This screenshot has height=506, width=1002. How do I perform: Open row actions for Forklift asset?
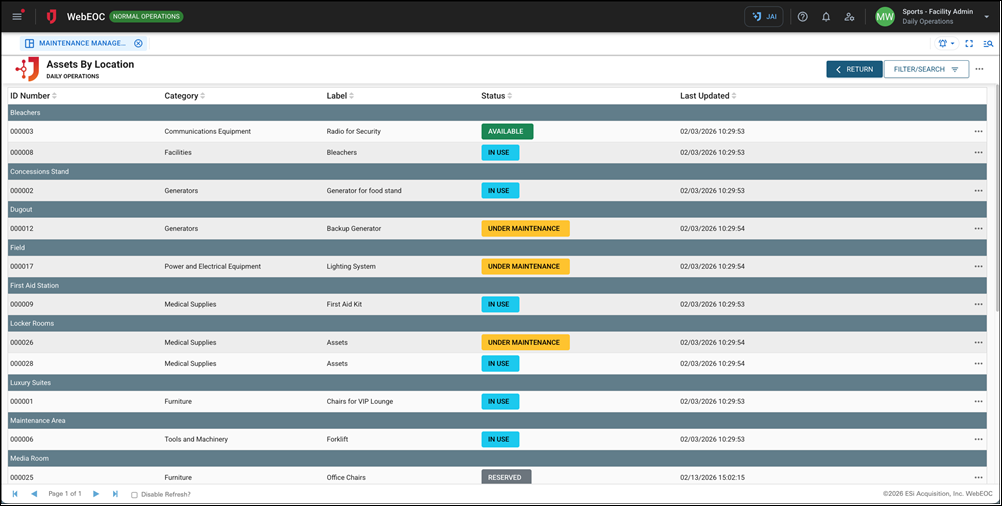point(978,439)
